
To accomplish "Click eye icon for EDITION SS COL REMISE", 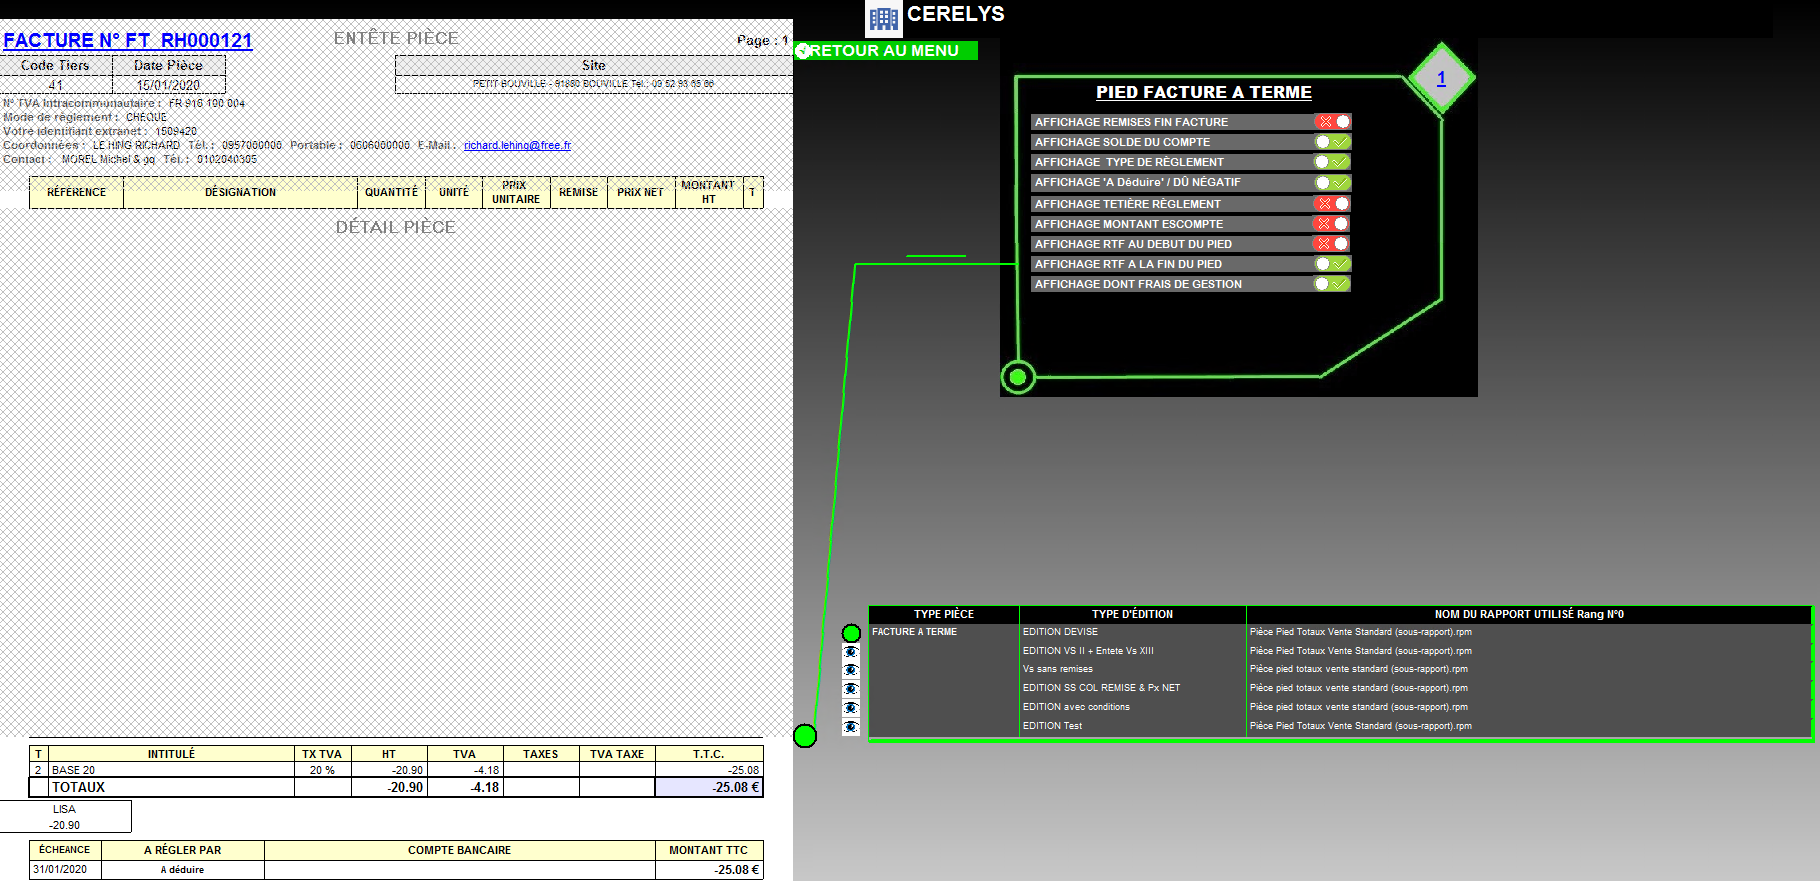I will click(x=851, y=689).
